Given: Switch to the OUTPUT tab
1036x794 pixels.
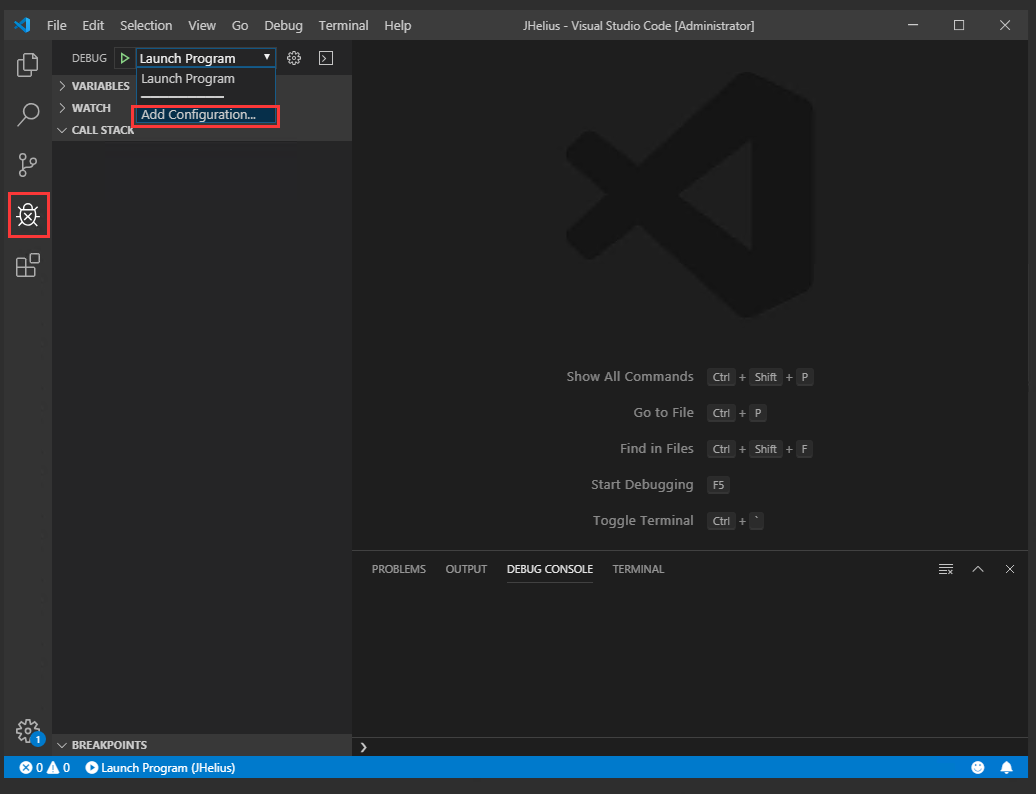Looking at the screenshot, I should click(x=466, y=569).
